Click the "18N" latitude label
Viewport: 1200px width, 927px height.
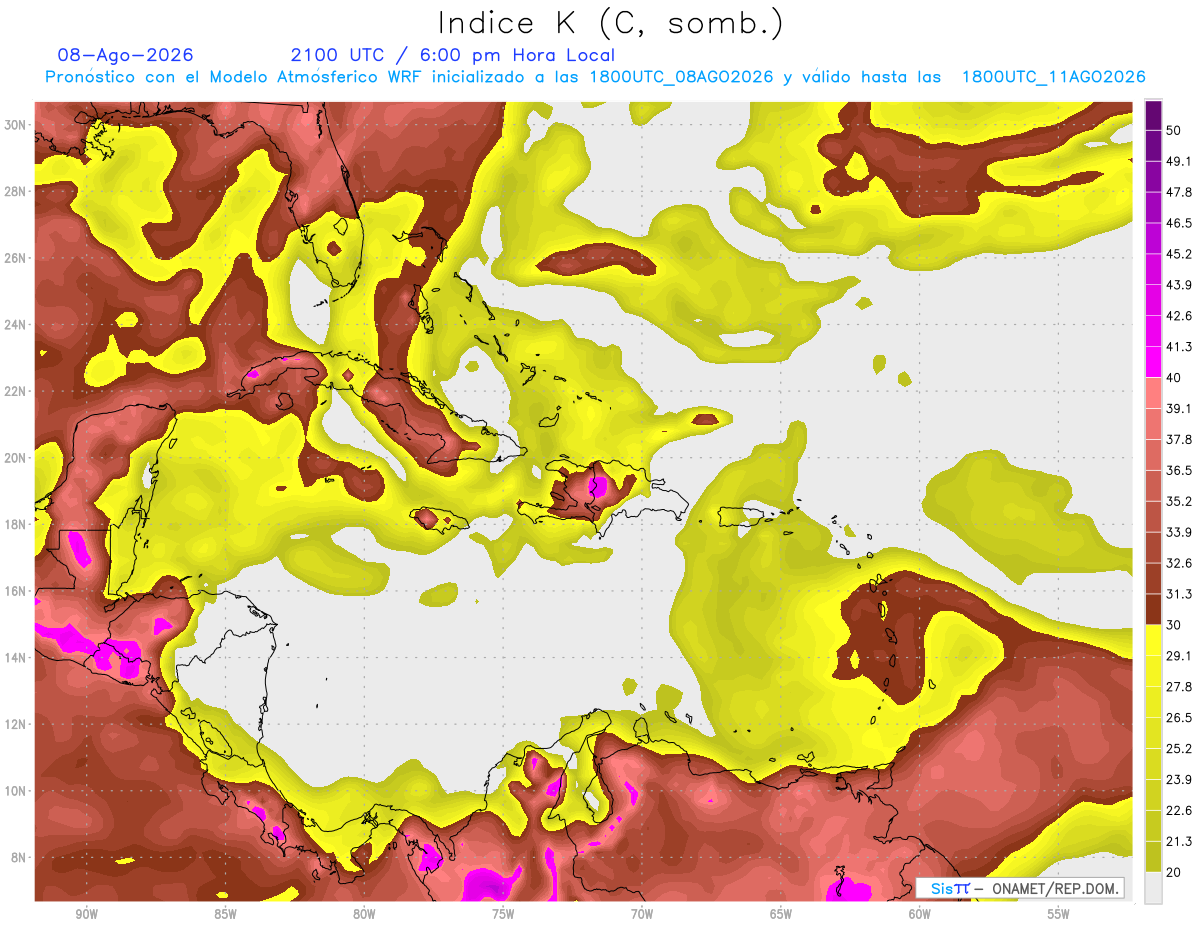pyautogui.click(x=15, y=524)
